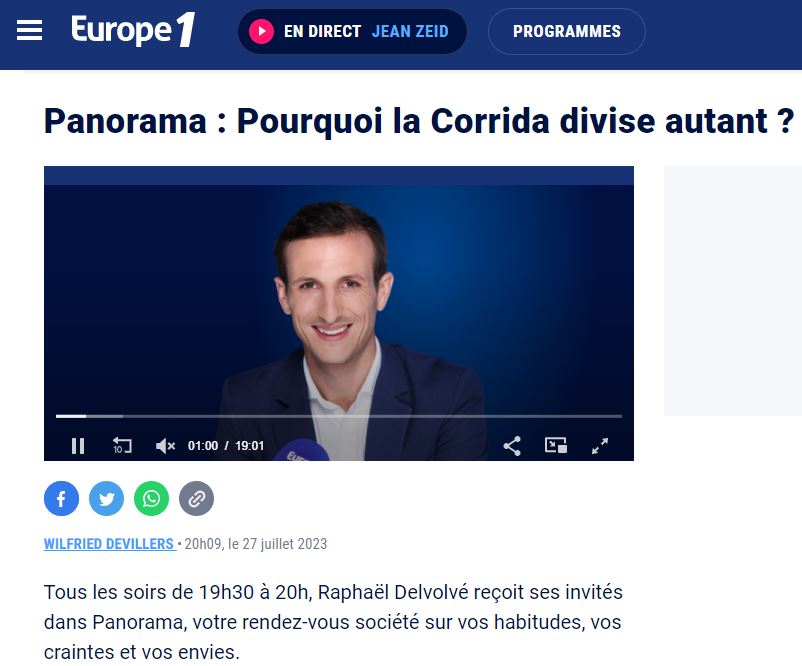
Task: Toggle picture-in-picture mode
Action: click(556, 446)
